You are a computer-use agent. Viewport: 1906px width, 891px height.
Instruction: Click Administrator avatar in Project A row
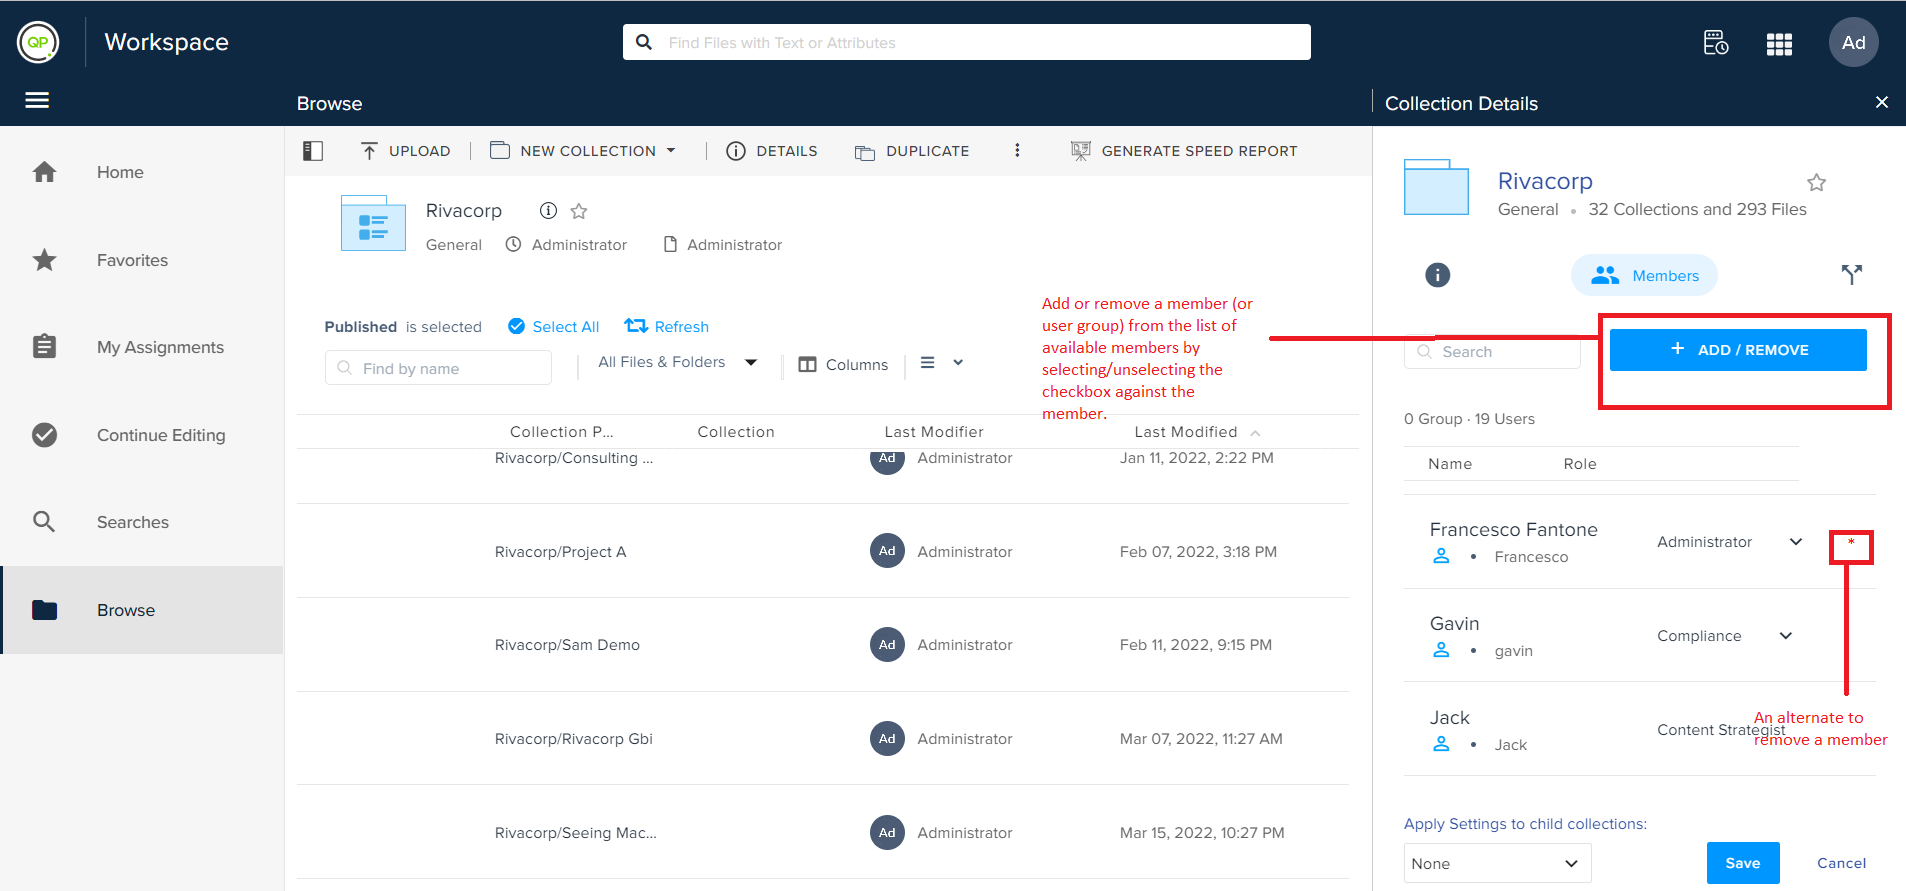click(887, 551)
